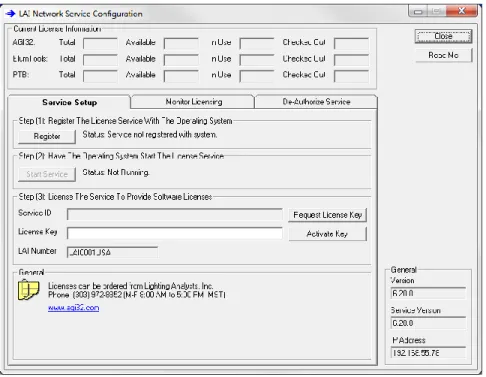
Task: Click the Close button at top right
Action: [443, 36]
